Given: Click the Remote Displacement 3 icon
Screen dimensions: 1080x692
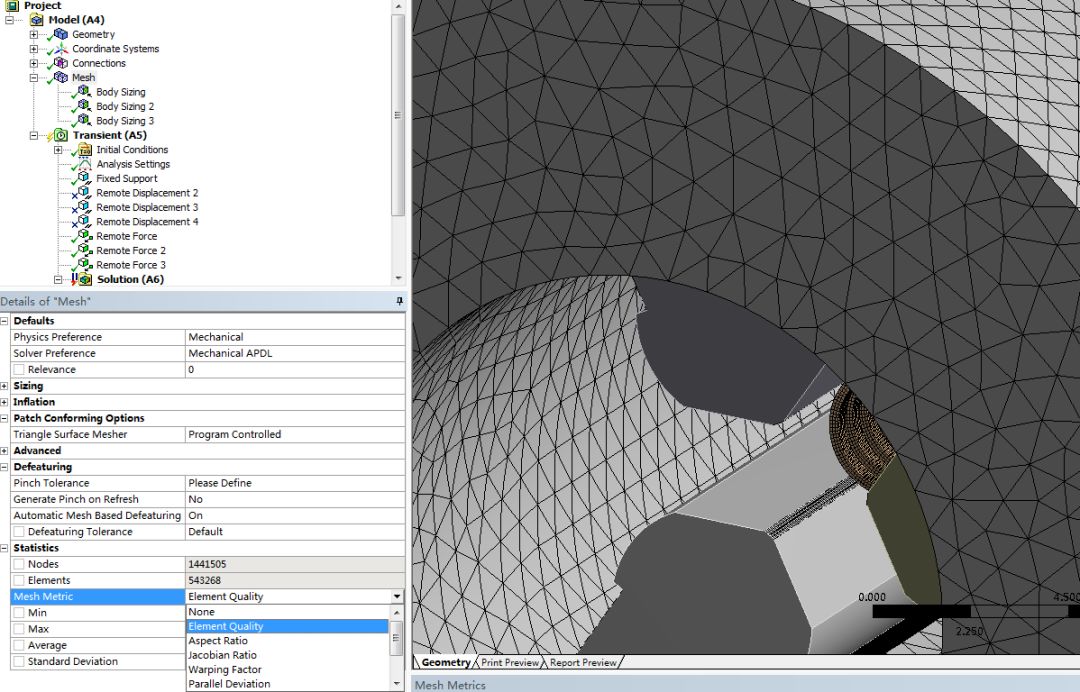Looking at the screenshot, I should [x=84, y=207].
